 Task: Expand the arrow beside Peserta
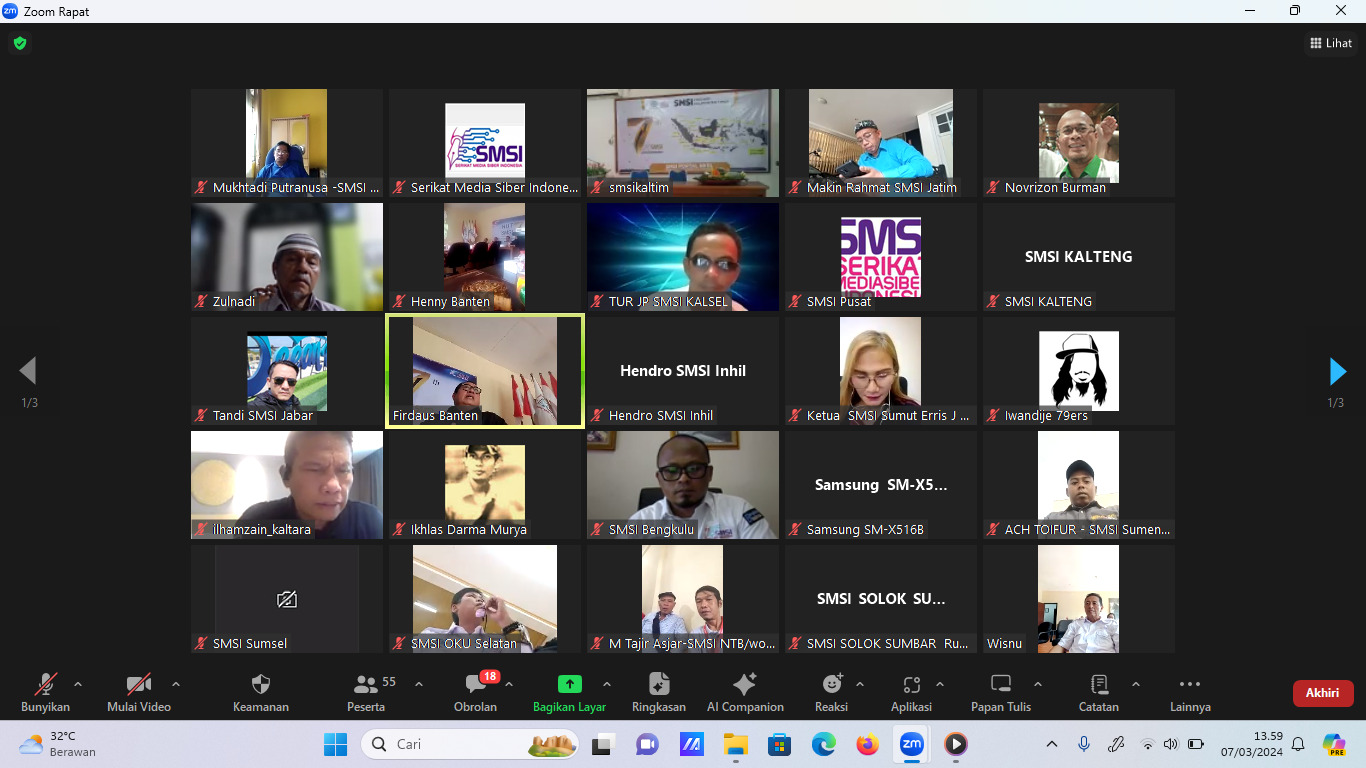[419, 685]
